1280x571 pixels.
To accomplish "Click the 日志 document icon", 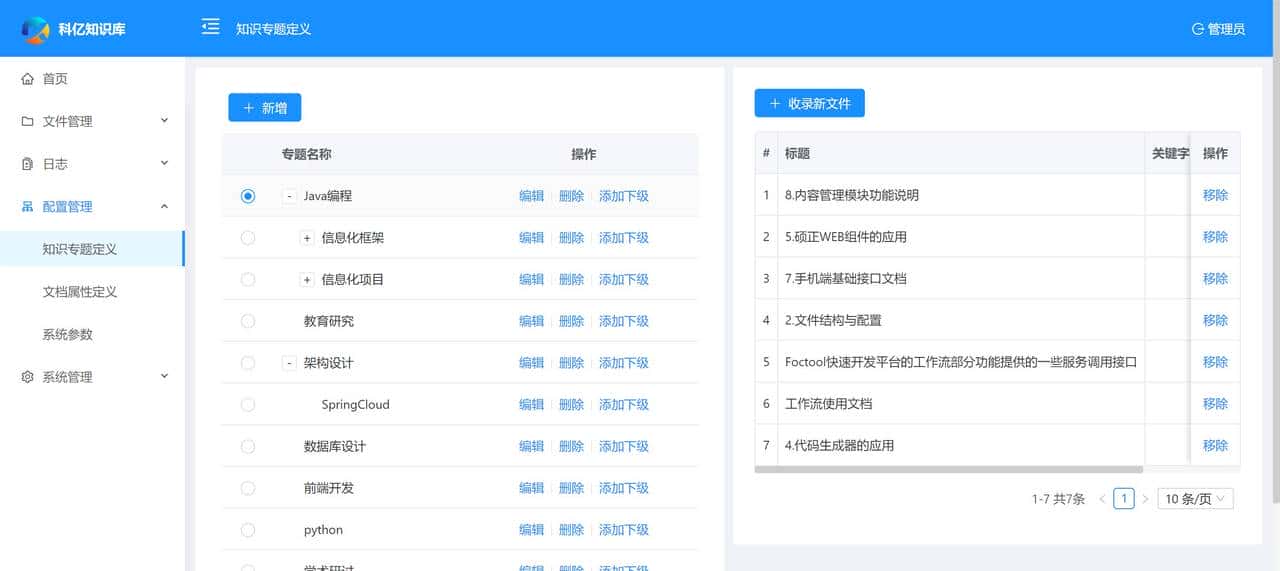I will (28, 164).
